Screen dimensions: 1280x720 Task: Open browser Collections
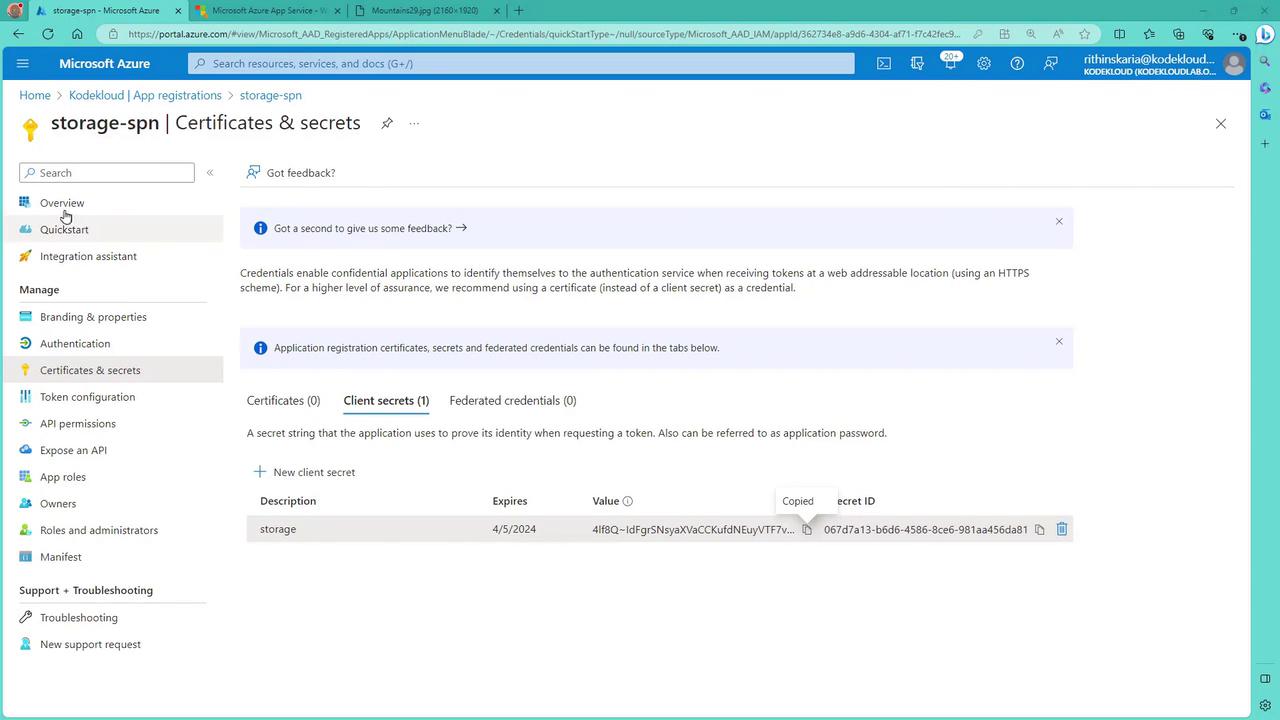(1179, 34)
